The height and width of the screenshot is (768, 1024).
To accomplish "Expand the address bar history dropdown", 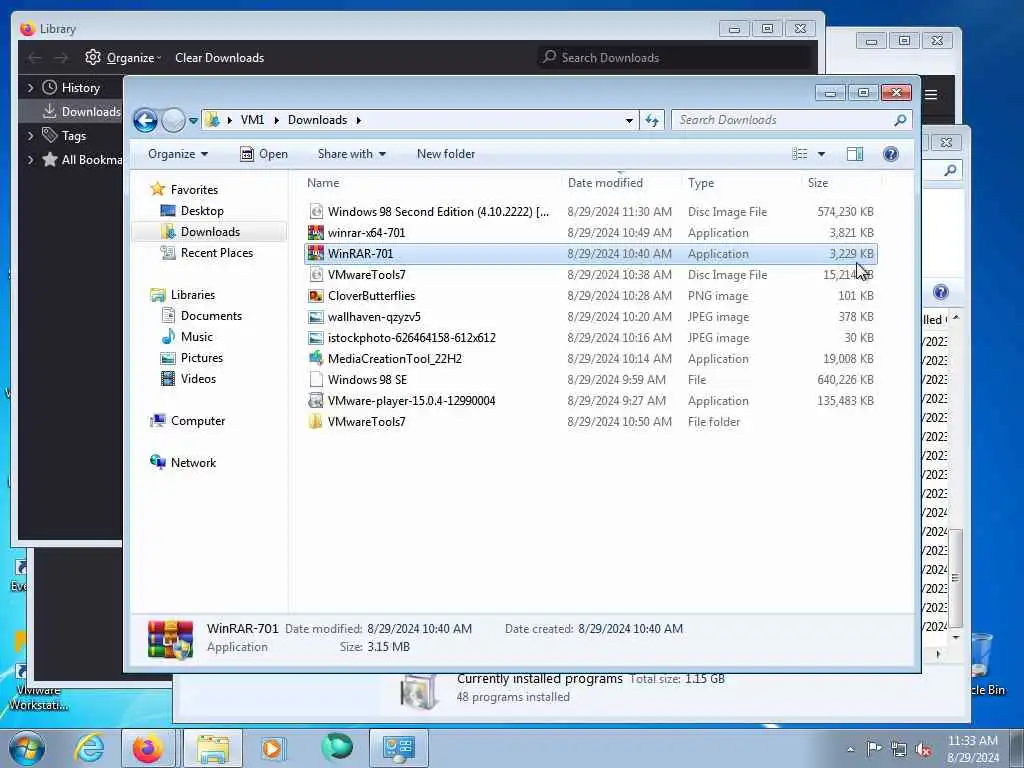I will click(x=629, y=120).
